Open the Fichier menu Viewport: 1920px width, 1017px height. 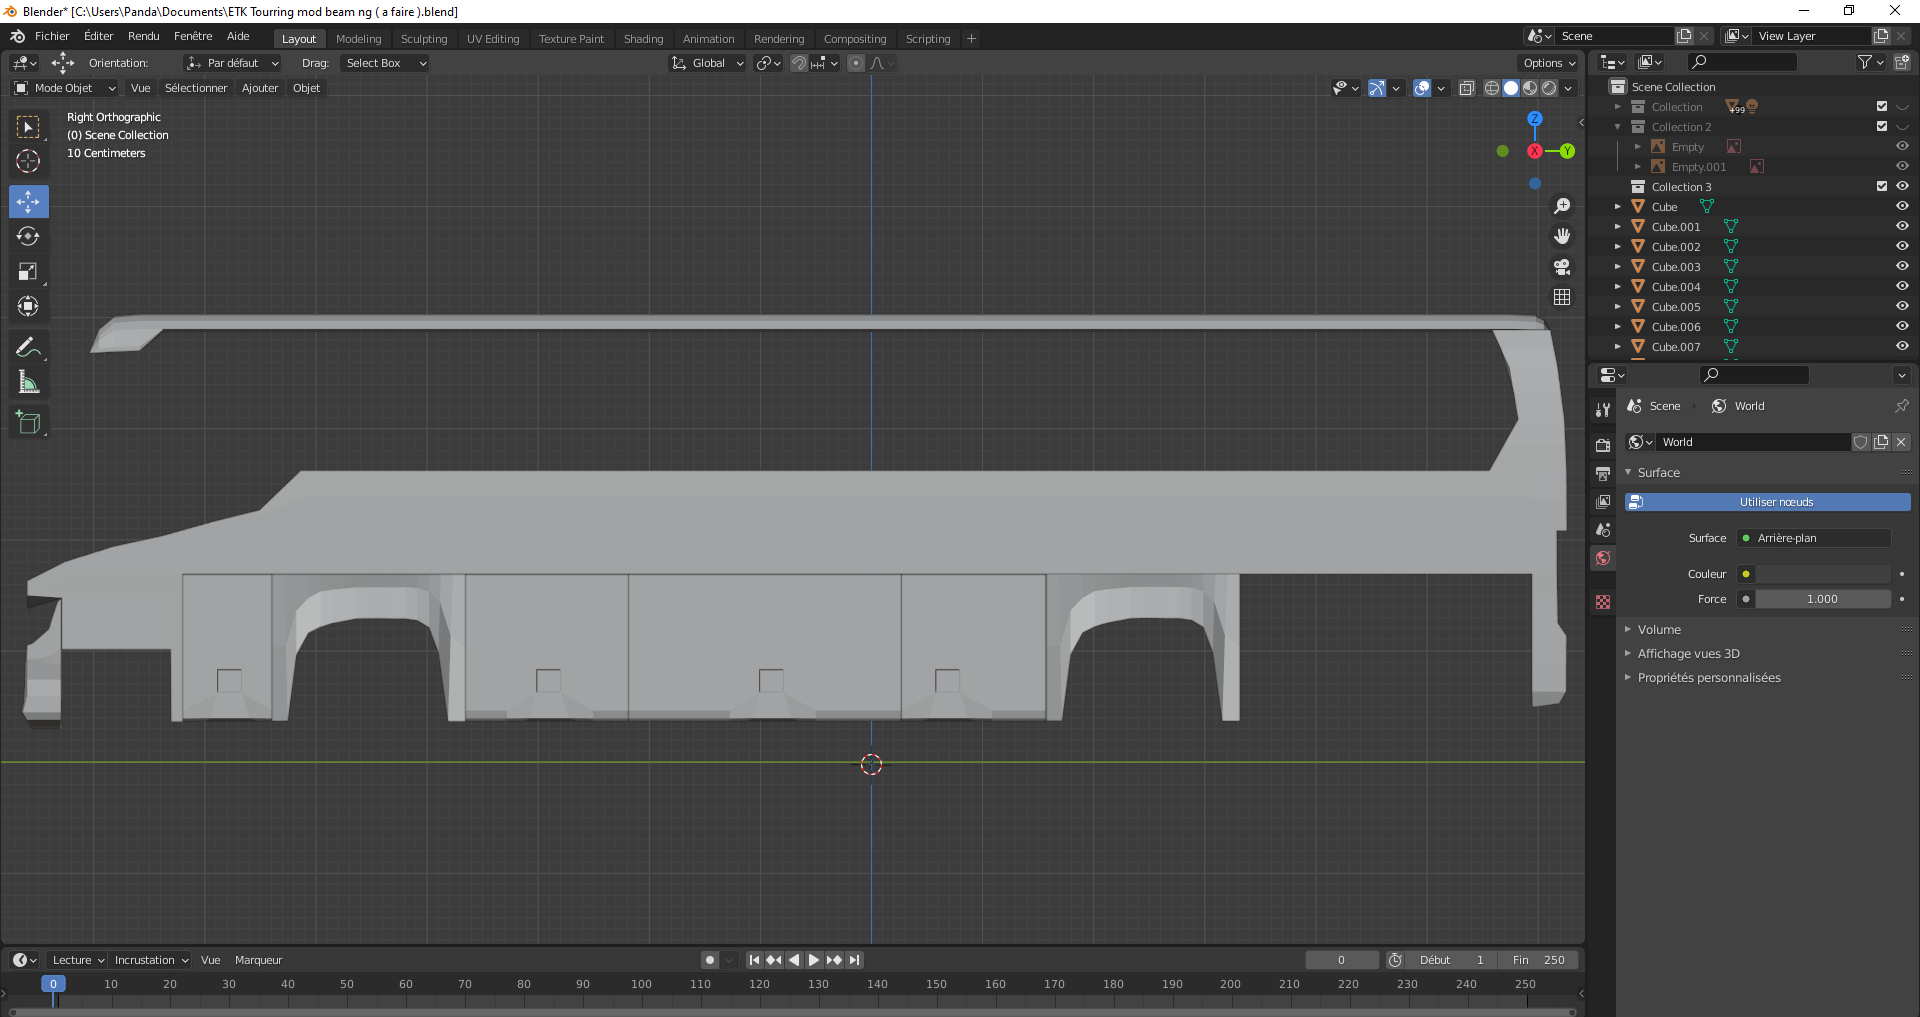click(x=52, y=36)
